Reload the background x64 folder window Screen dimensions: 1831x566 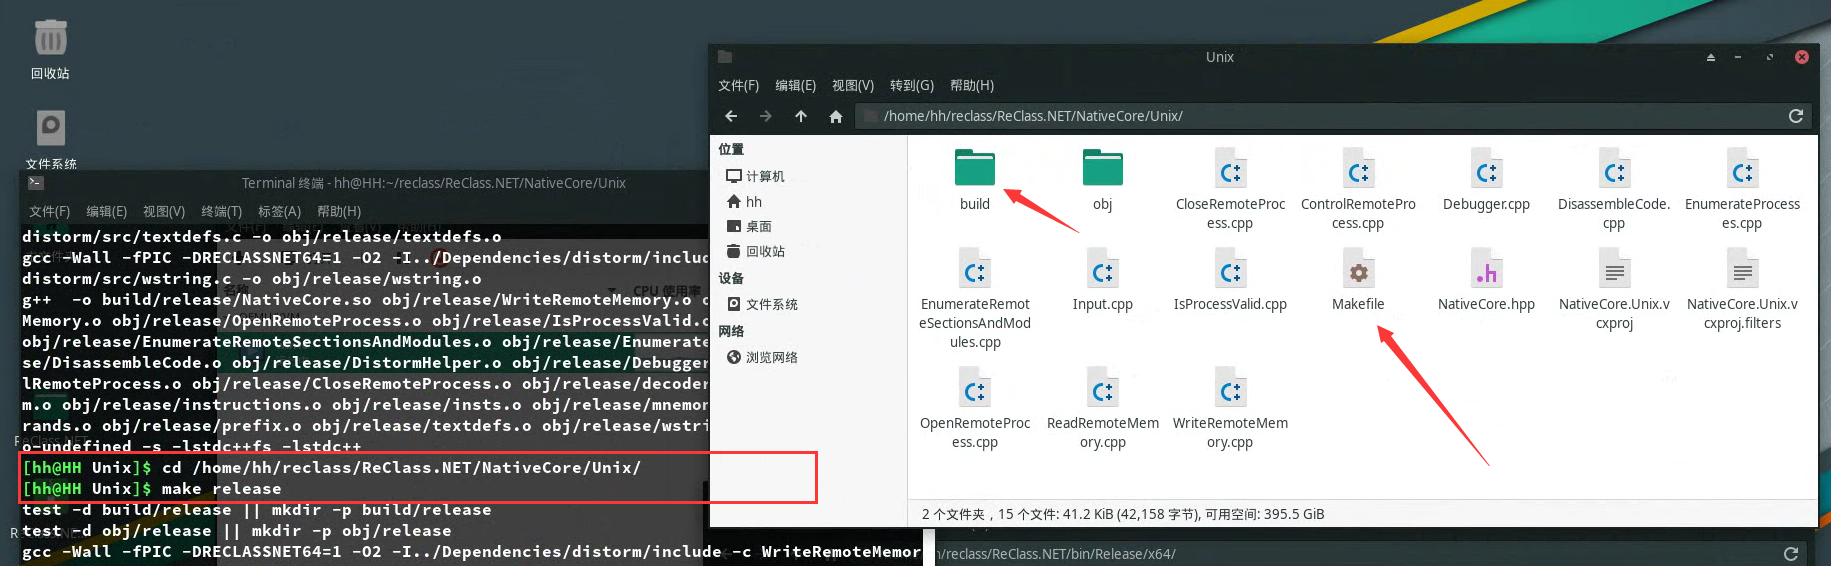pyautogui.click(x=1791, y=554)
